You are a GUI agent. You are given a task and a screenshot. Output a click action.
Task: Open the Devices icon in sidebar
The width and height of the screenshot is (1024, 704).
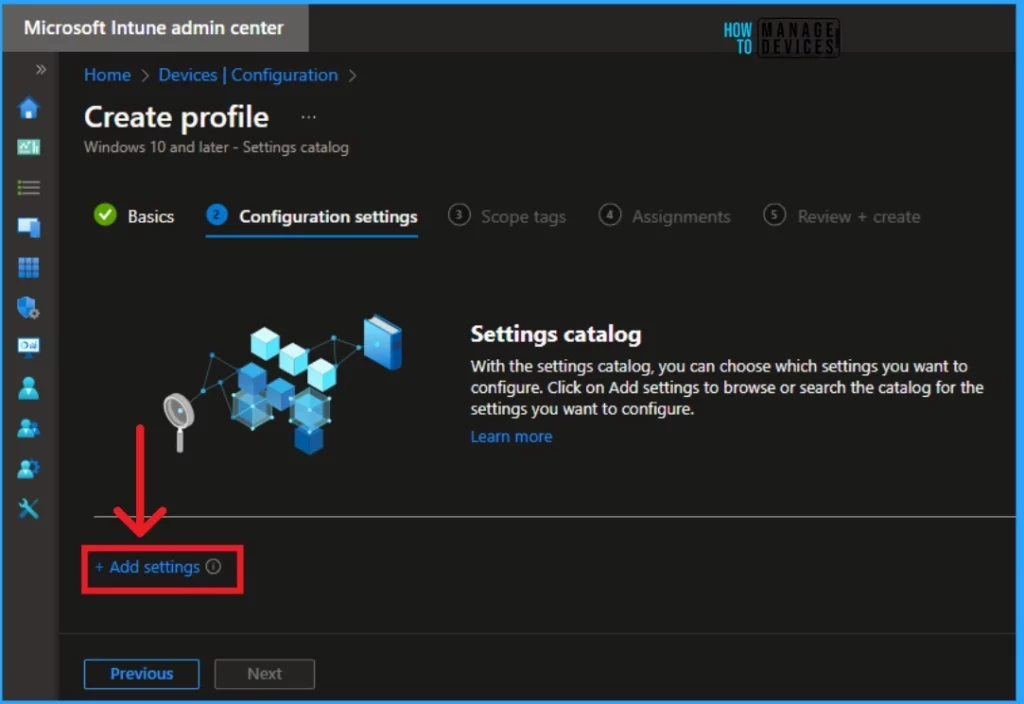pos(28,227)
